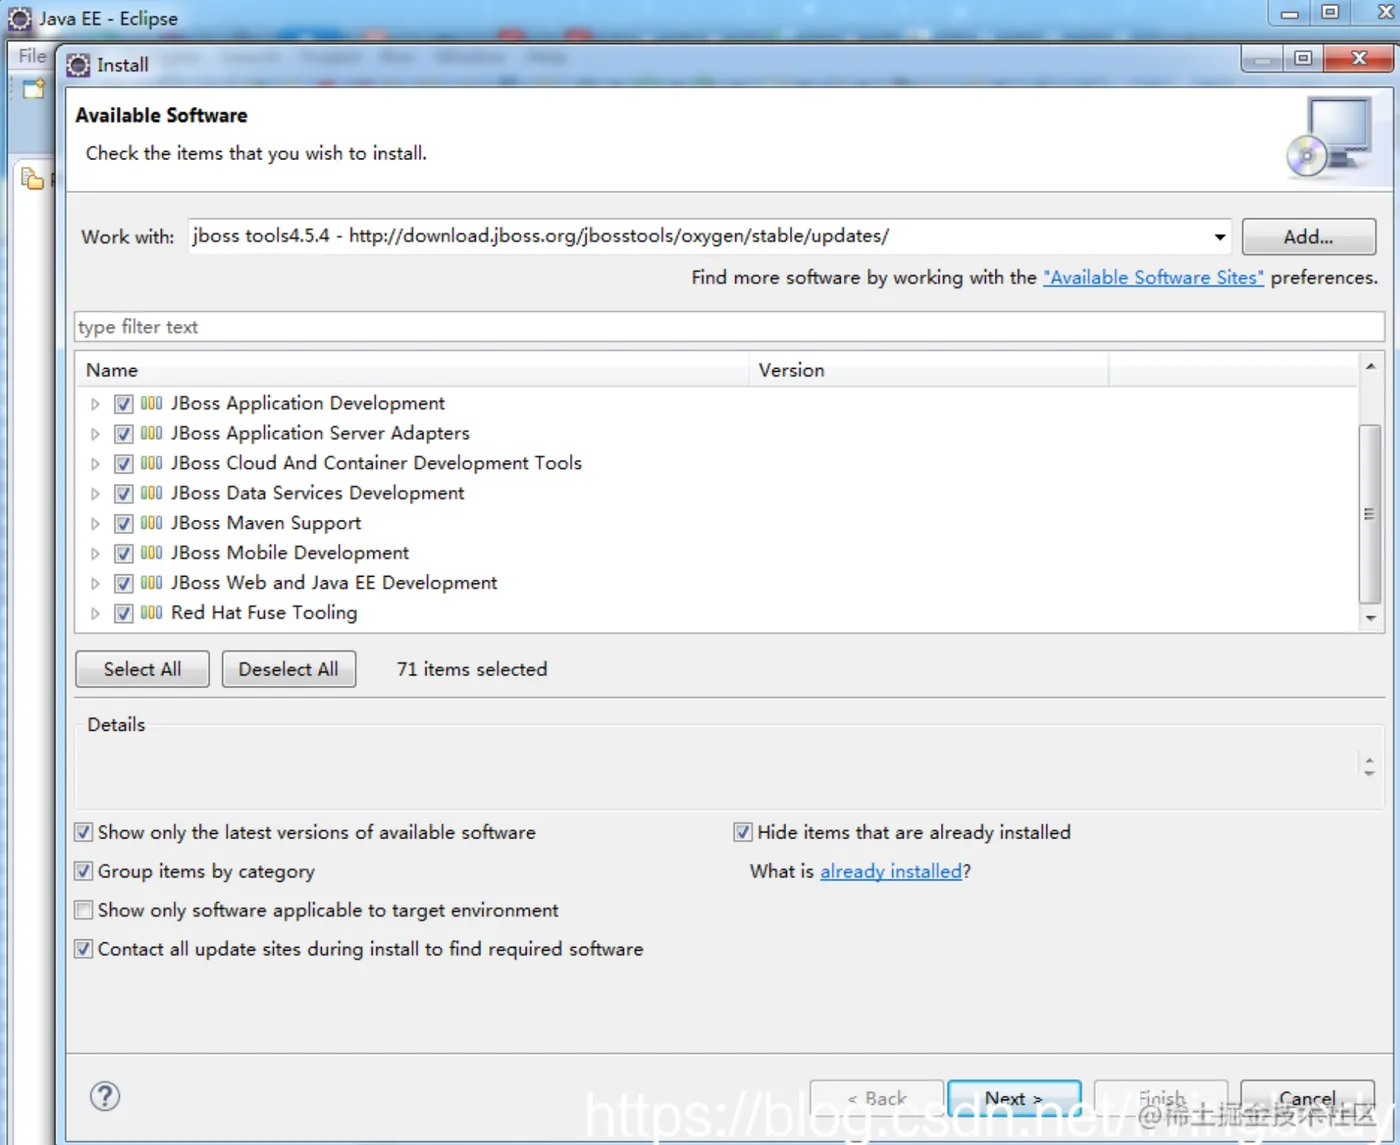The height and width of the screenshot is (1145, 1400).
Task: Click the software list scroll down arrow
Action: tap(1370, 618)
